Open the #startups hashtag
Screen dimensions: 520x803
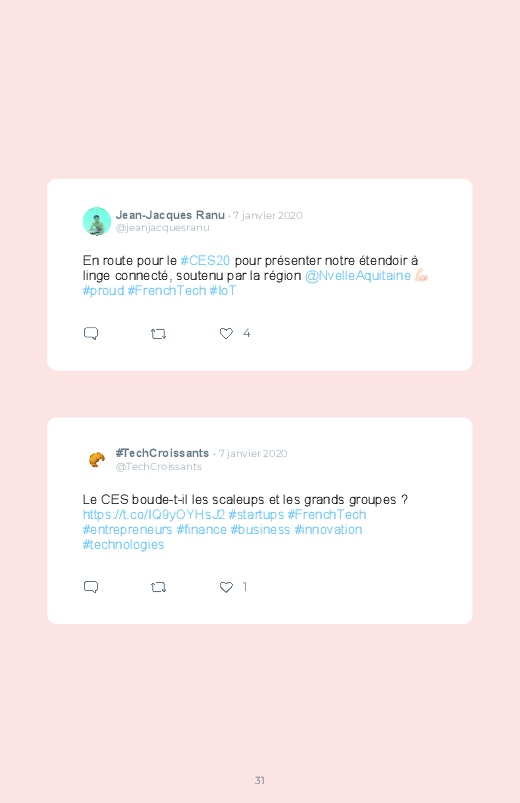pos(256,515)
